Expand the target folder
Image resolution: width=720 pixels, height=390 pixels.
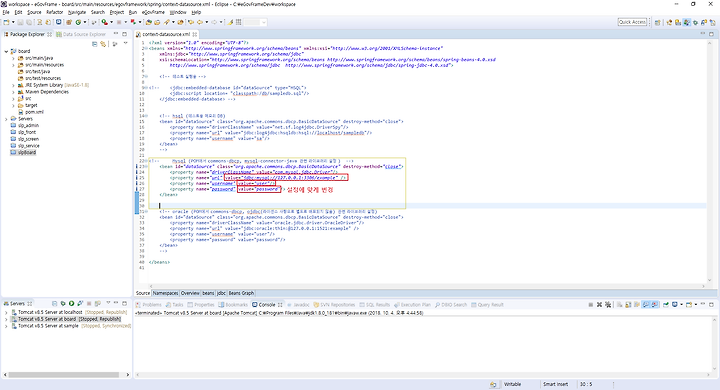coord(13,106)
